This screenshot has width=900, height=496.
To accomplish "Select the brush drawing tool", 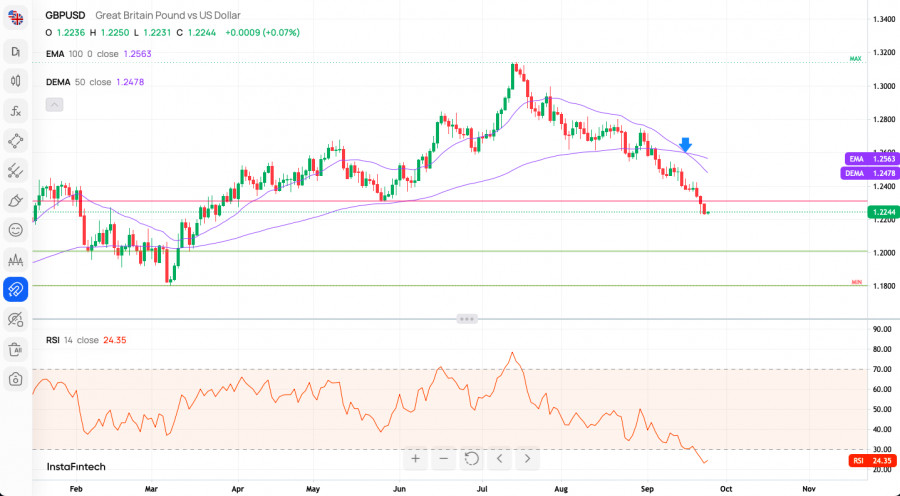I will (15, 200).
